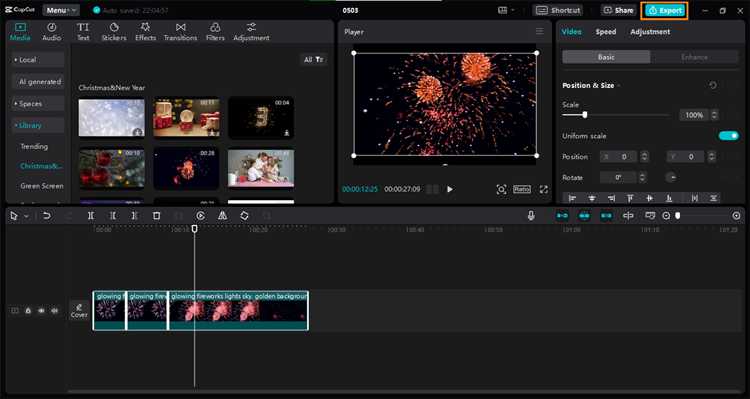Expand the Spaces section
The image size is (750, 399).
pos(38,103)
